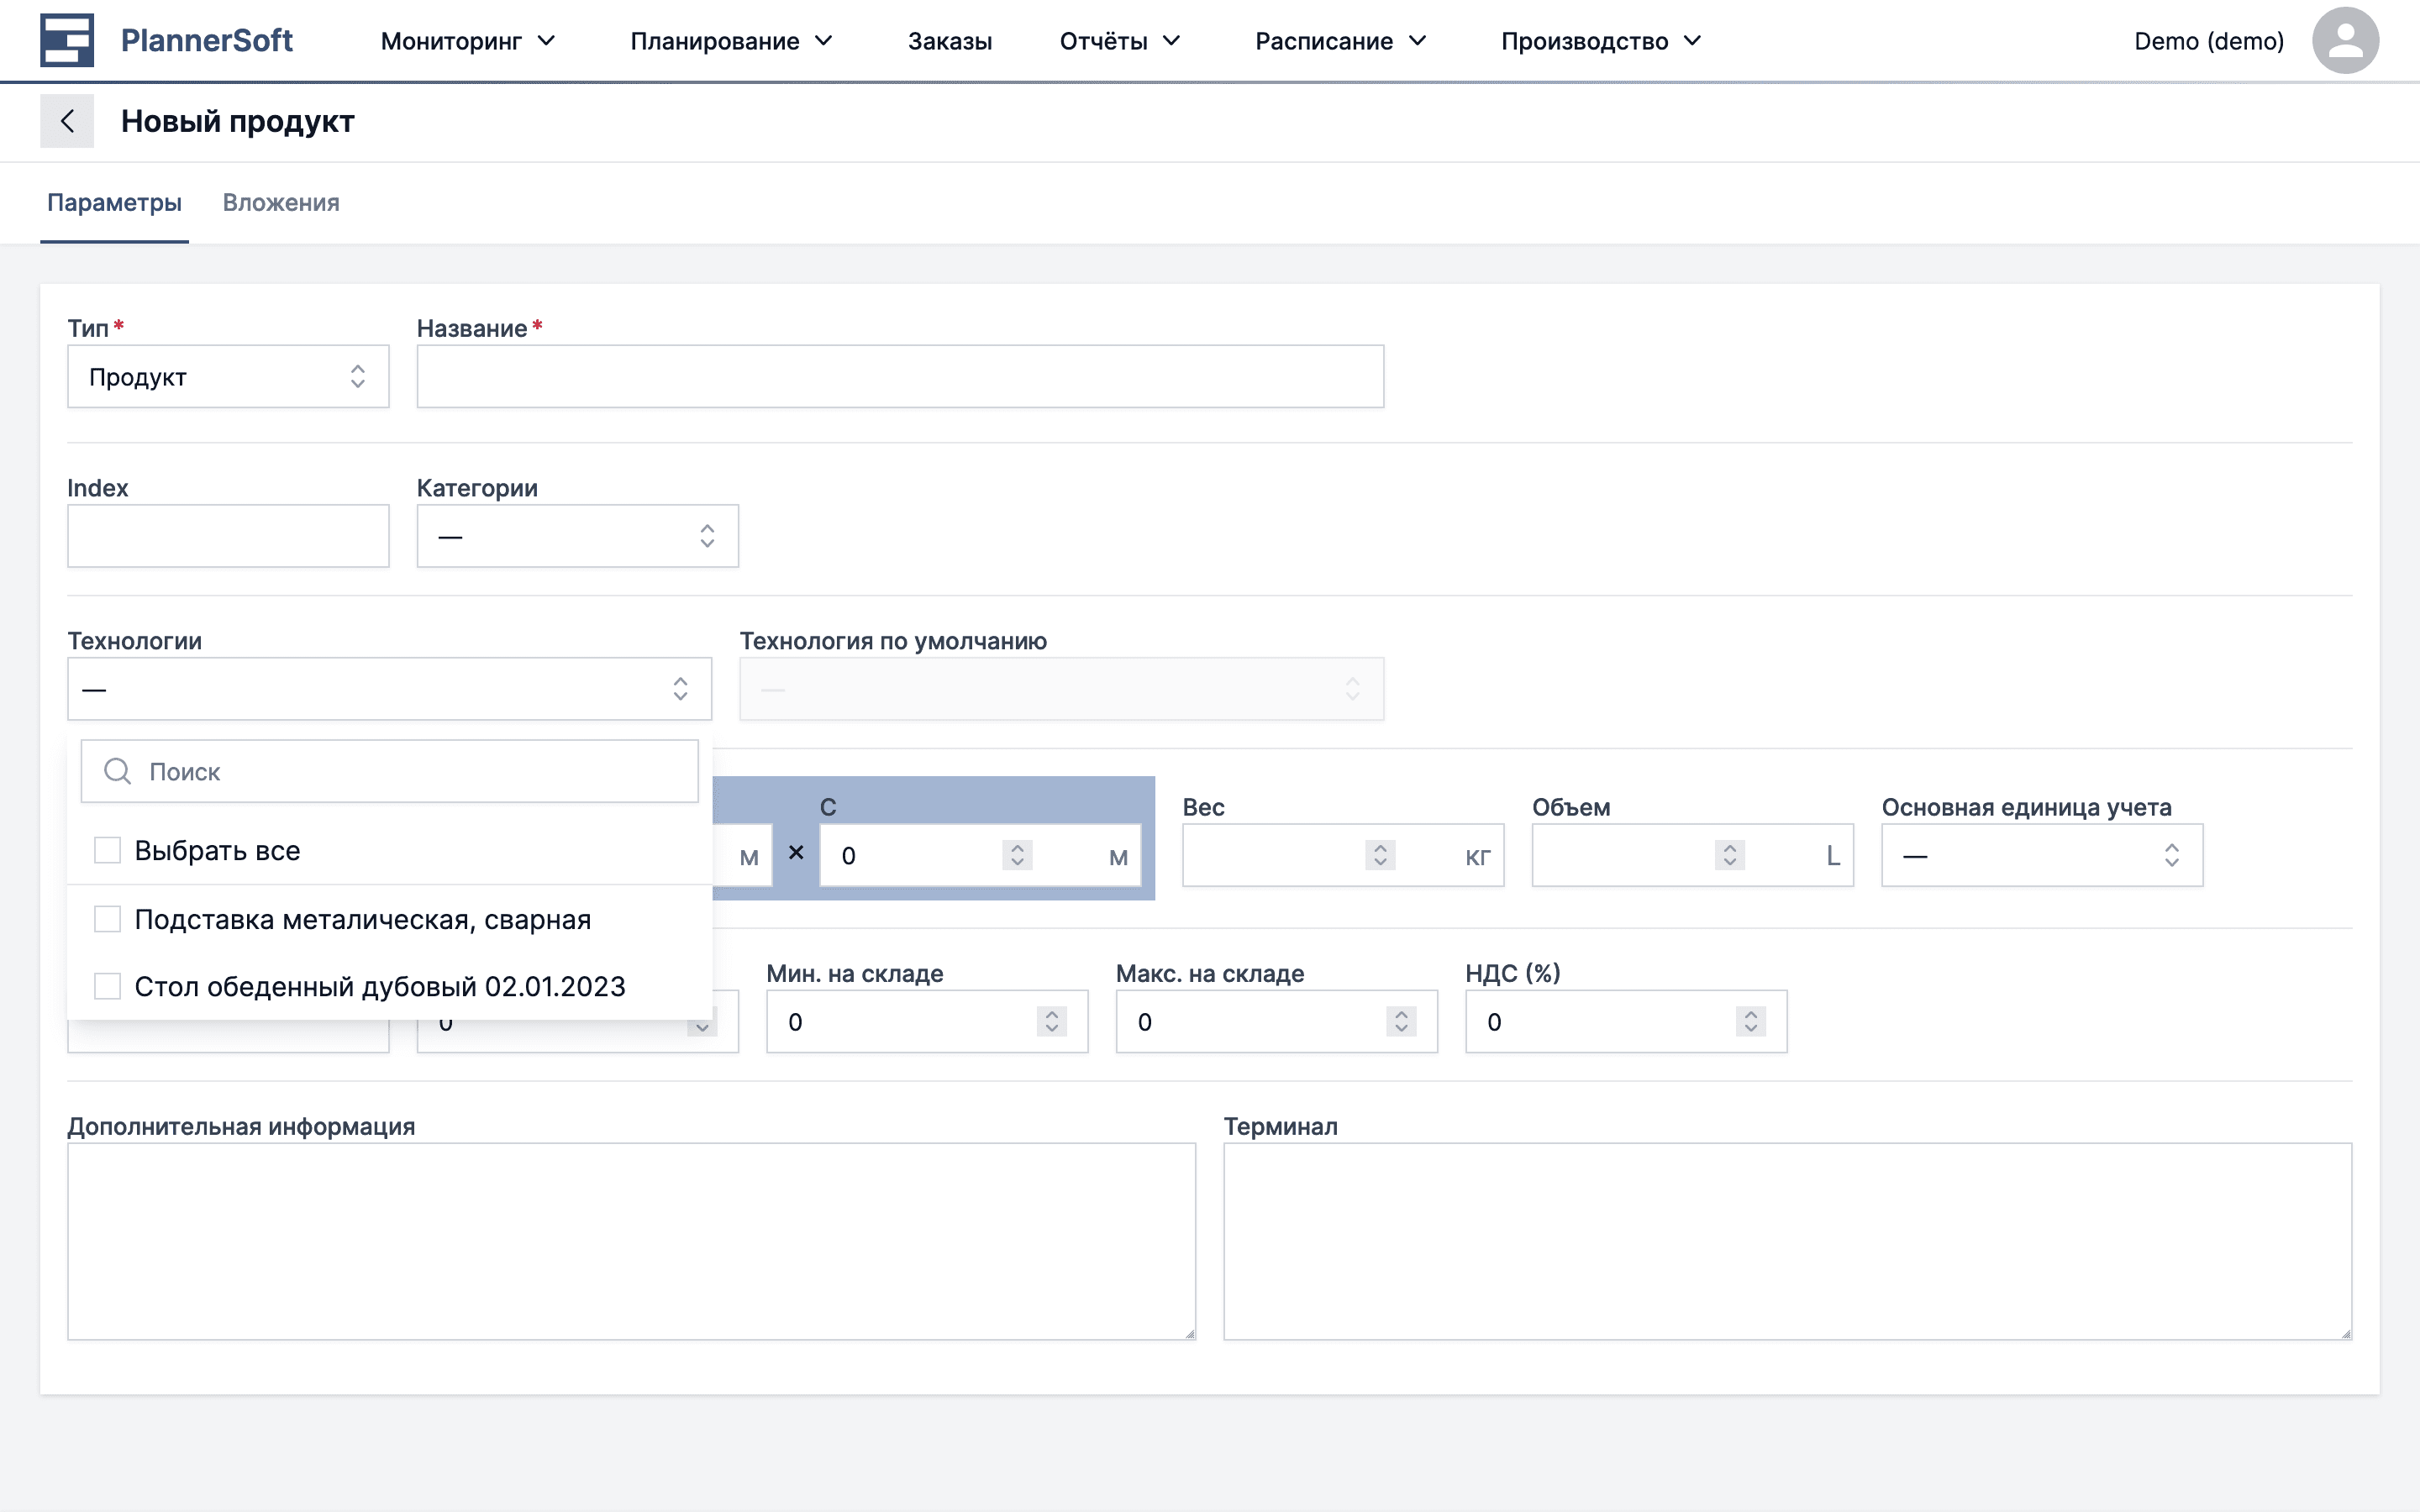2420x1512 pixels.
Task: Click stepper arrows in НДС (%) field
Action: tap(1750, 1021)
